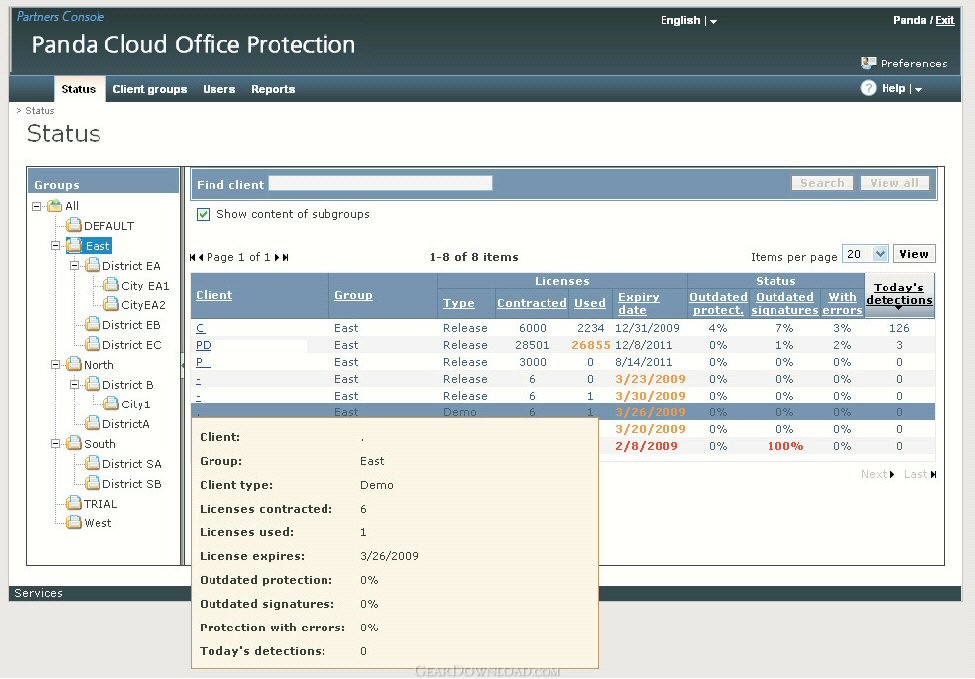Click the TRIAL group folder icon
975x679 pixels.
click(x=74, y=503)
